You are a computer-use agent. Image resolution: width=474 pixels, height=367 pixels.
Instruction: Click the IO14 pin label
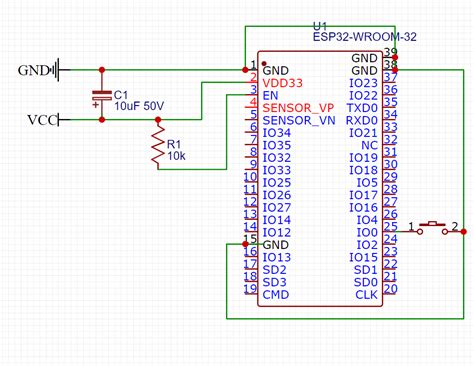(277, 220)
